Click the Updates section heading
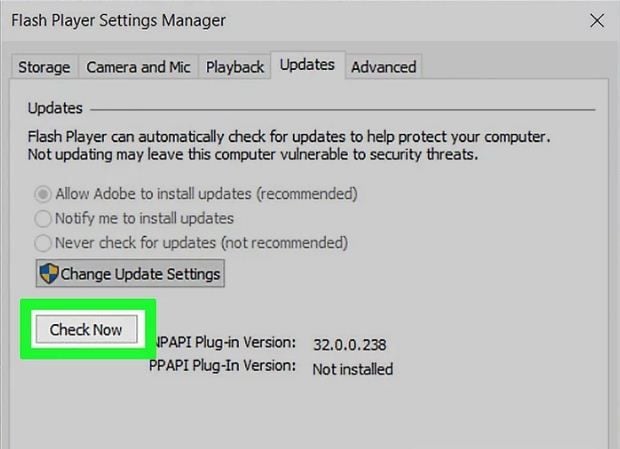This screenshot has height=449, width=620. coord(55,108)
